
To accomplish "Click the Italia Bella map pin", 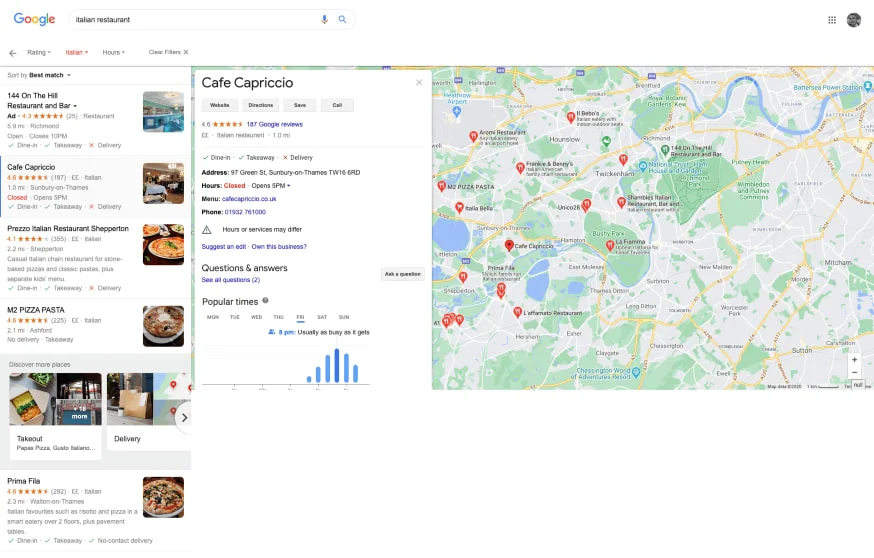I will click(459, 208).
